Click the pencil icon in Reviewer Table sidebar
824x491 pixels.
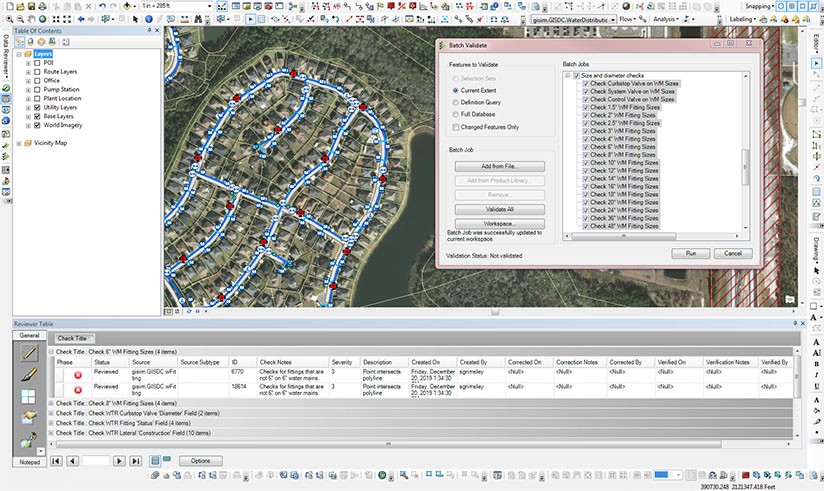[29, 353]
